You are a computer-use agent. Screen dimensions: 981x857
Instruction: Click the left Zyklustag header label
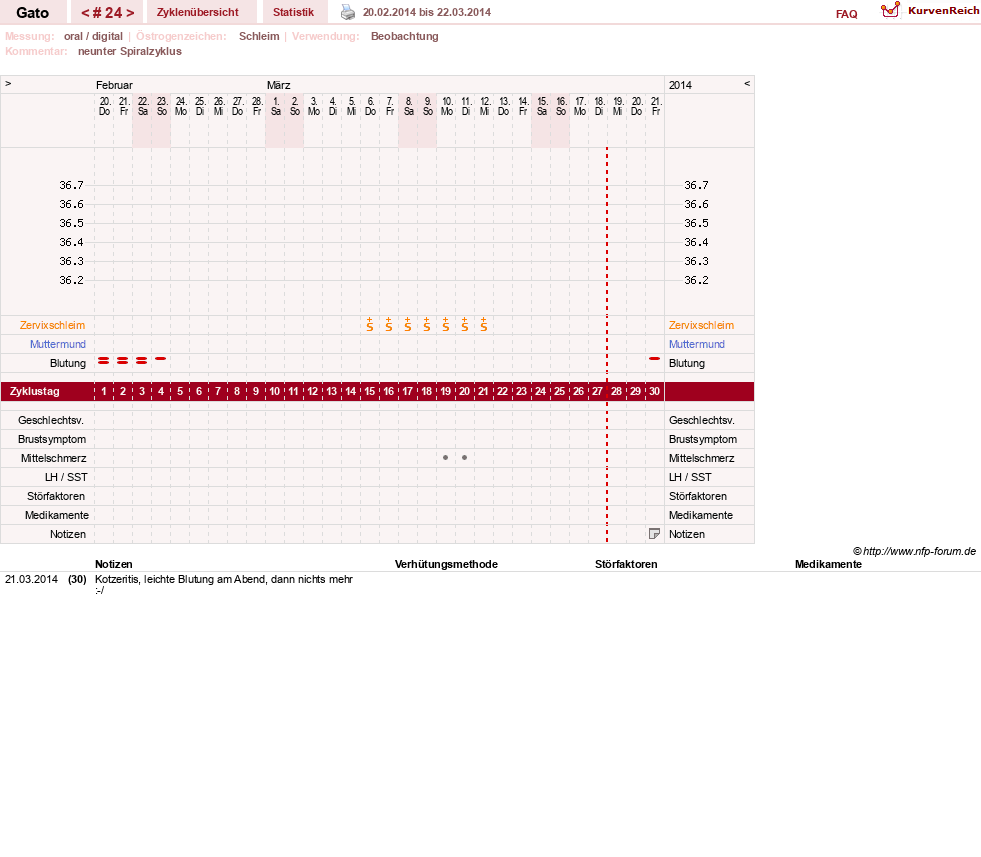point(34,391)
